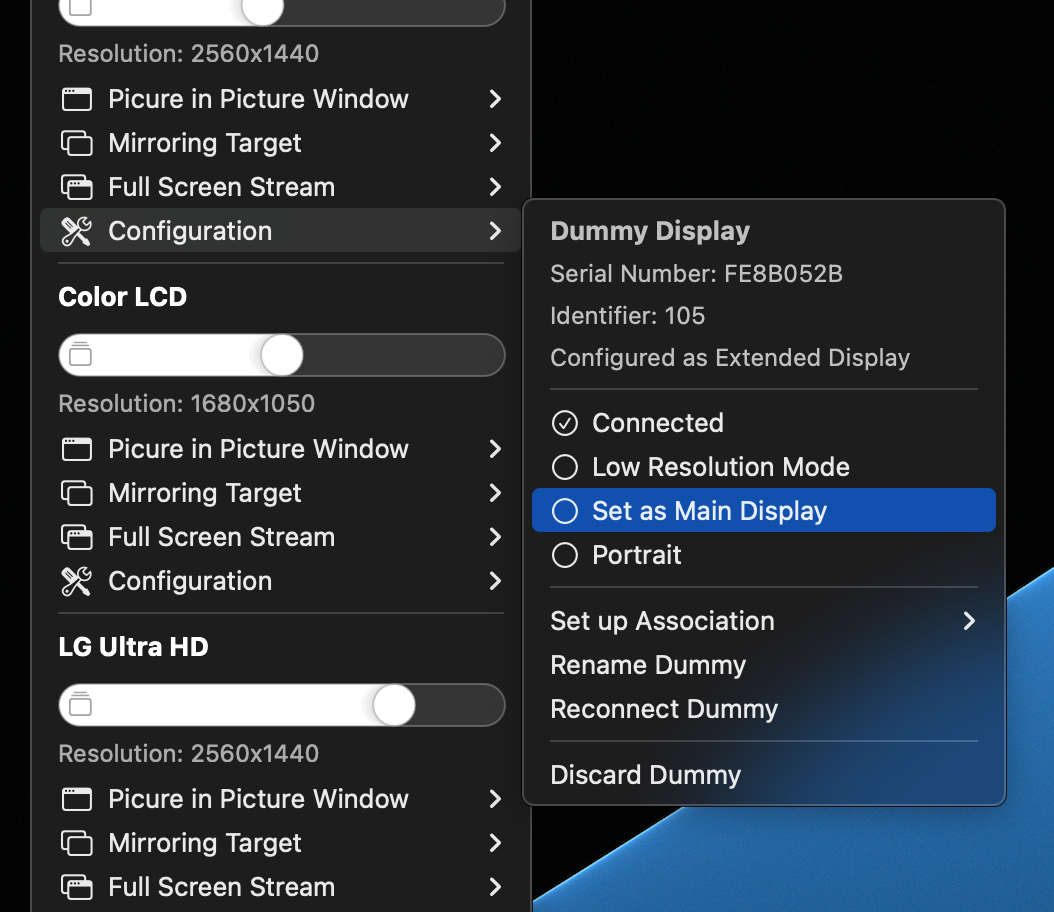The image size is (1054, 912).
Task: Select the Mirroring Target icon for Color LCD
Action: pyautogui.click(x=77, y=493)
